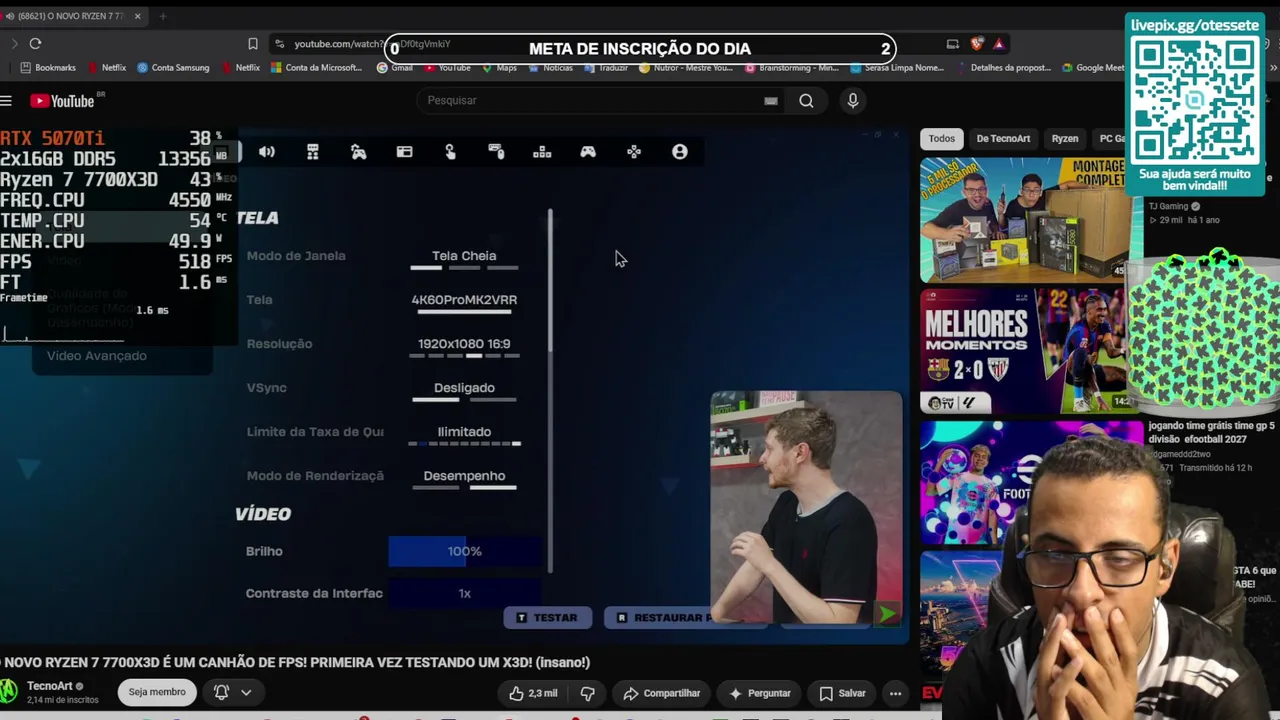Open the site information icon in address bar
Screen dimensions: 1280x720
280,44
